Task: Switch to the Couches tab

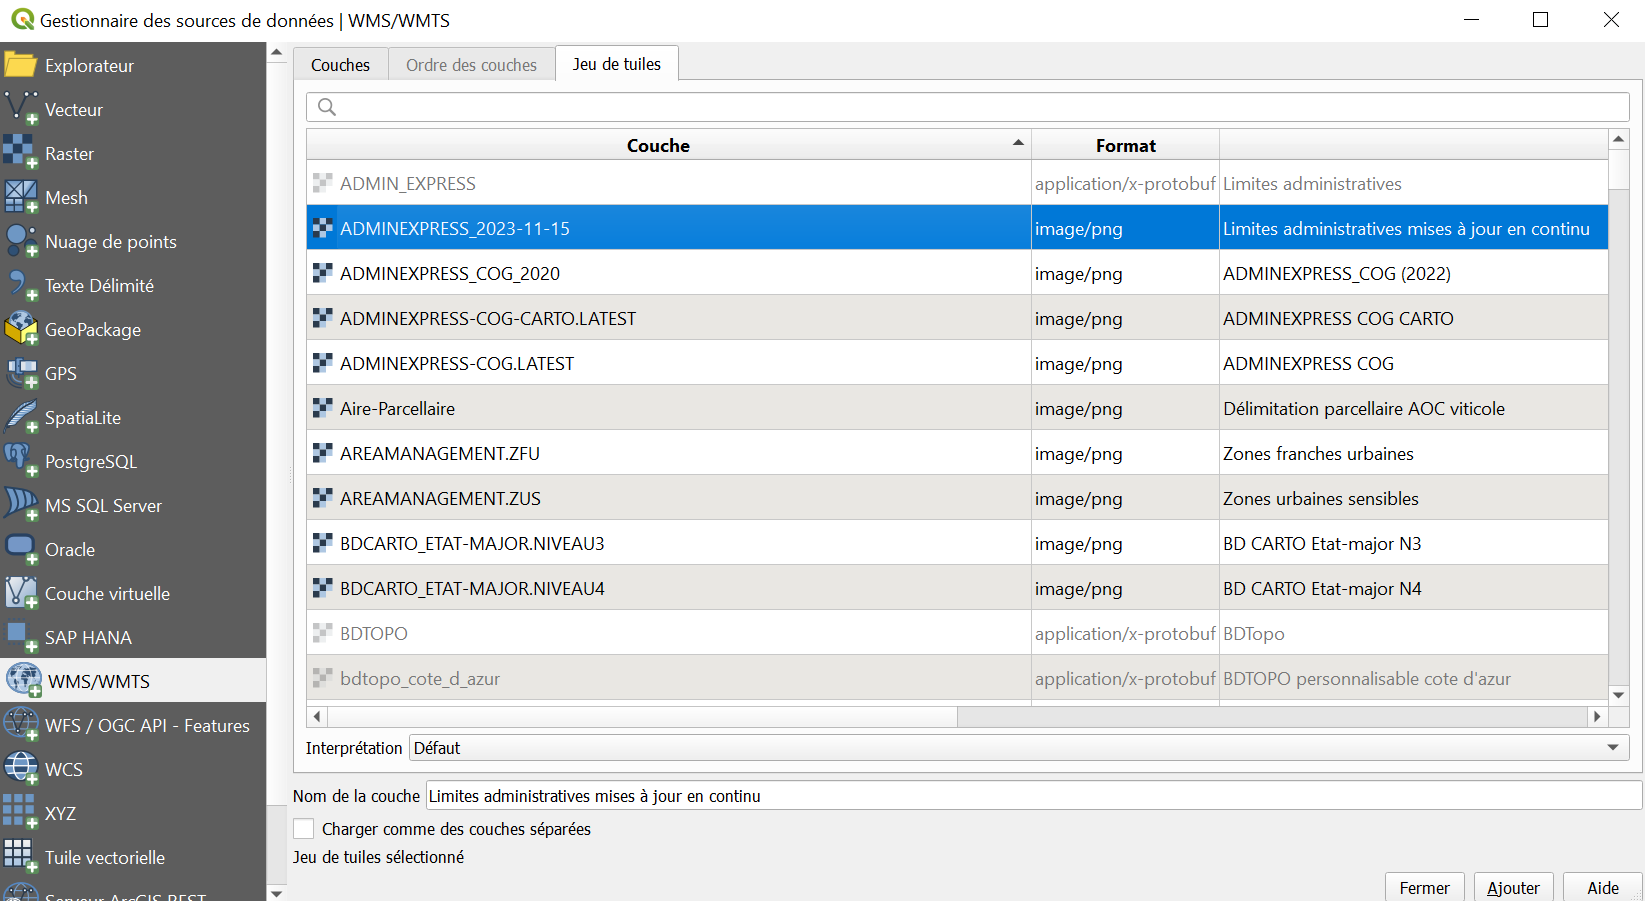Action: [x=340, y=63]
